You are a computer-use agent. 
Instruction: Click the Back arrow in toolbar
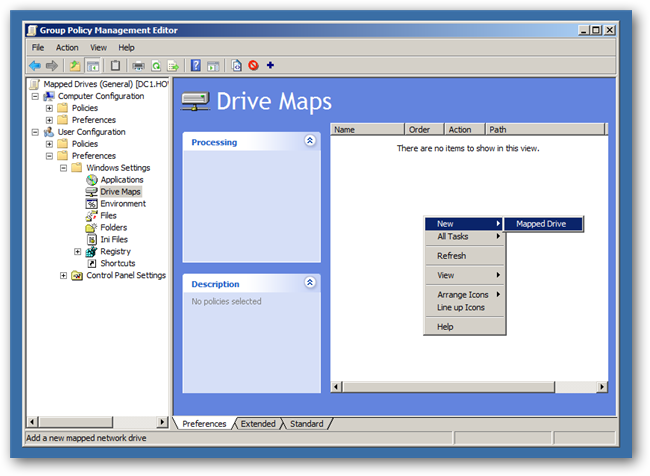35,65
